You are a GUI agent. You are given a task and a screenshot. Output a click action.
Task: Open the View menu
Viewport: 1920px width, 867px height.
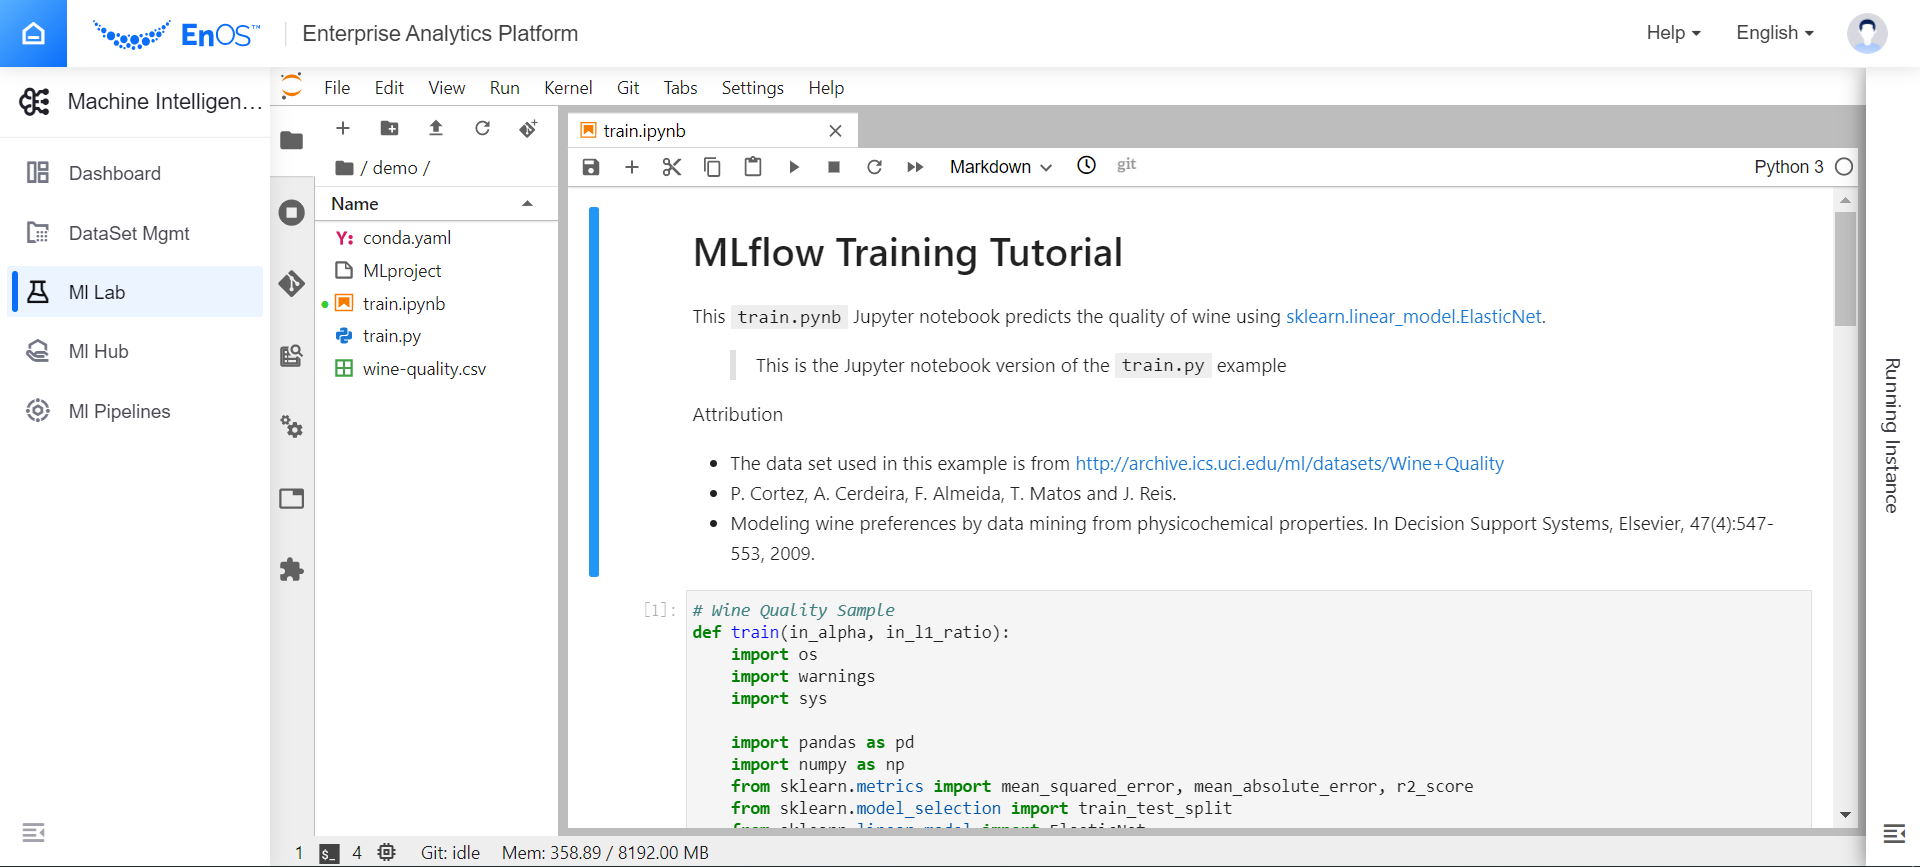447,88
